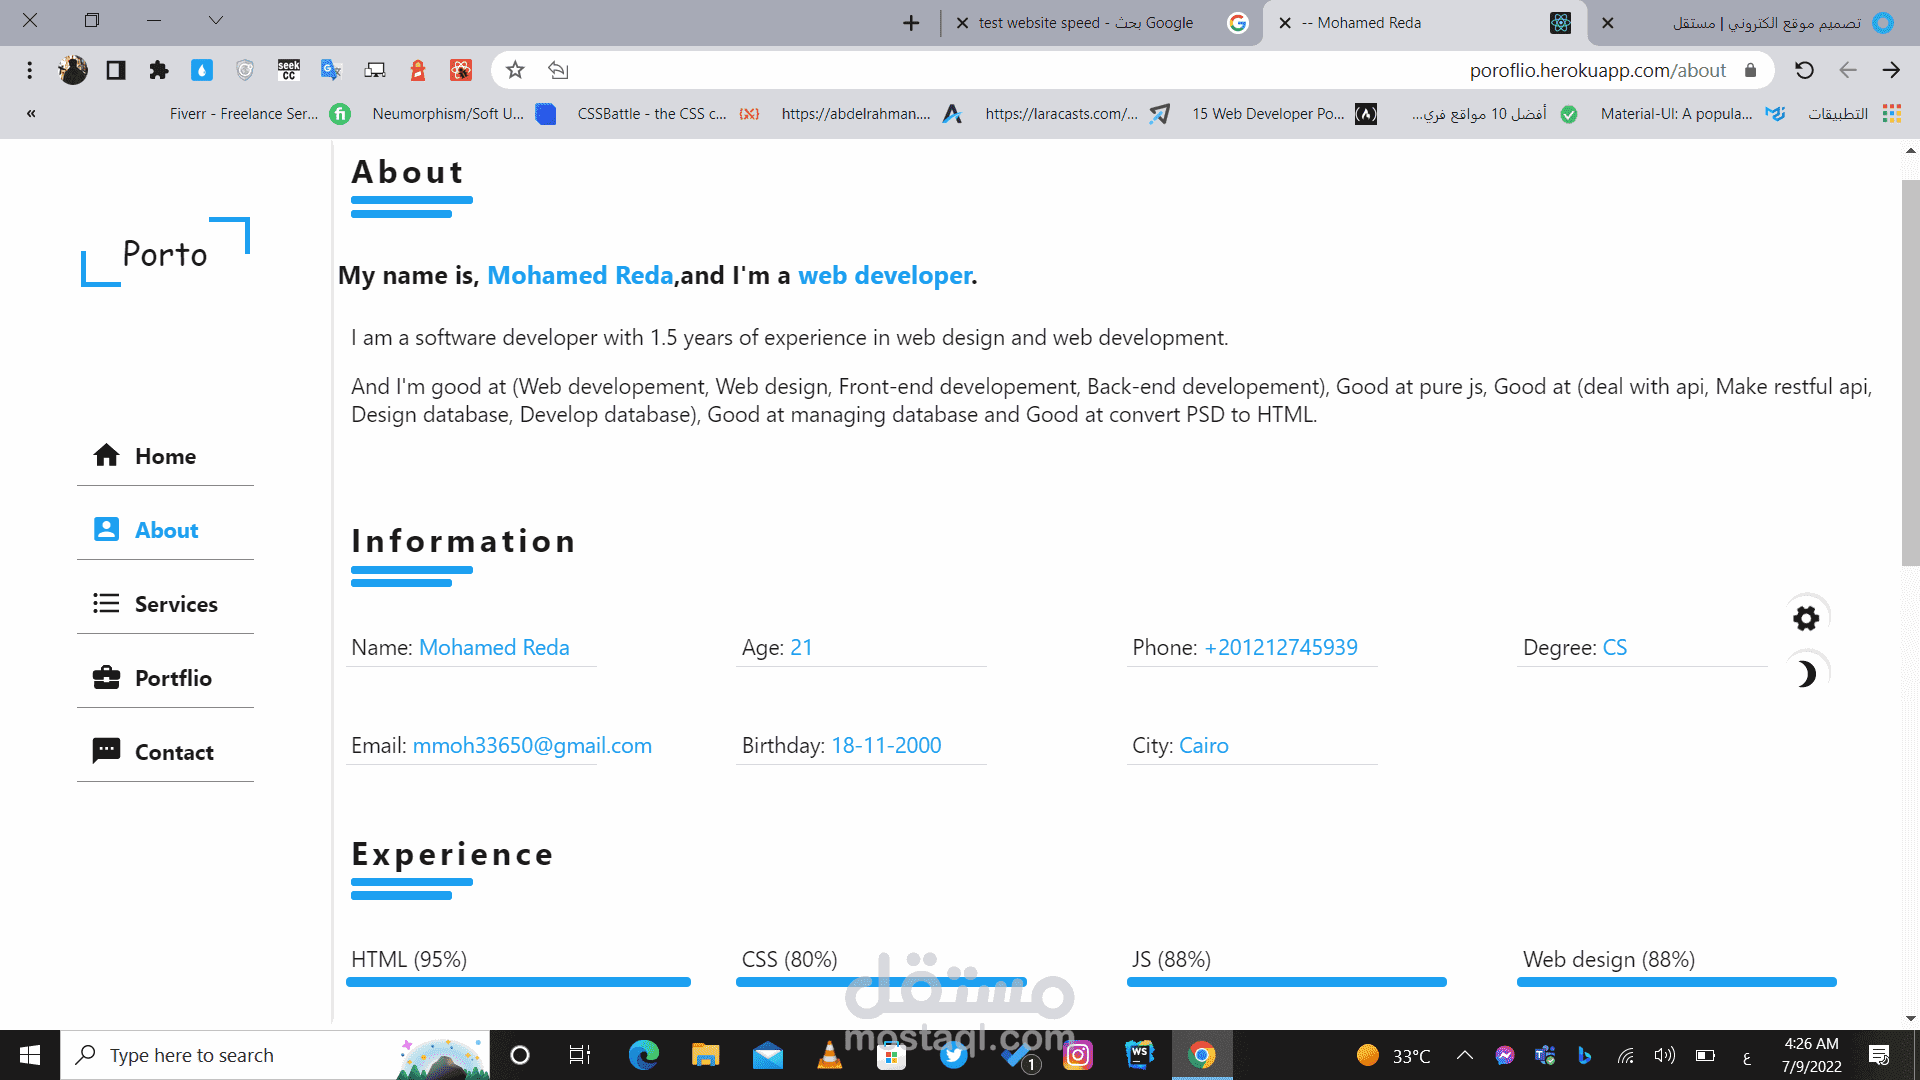
Task: Open Chrome's three-dot menu
Action: click(29, 70)
